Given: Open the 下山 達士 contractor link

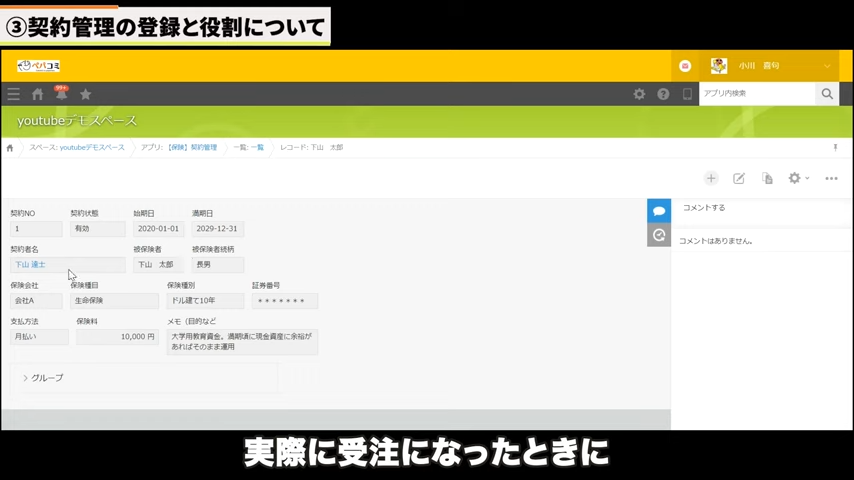Looking at the screenshot, I should tap(30, 265).
